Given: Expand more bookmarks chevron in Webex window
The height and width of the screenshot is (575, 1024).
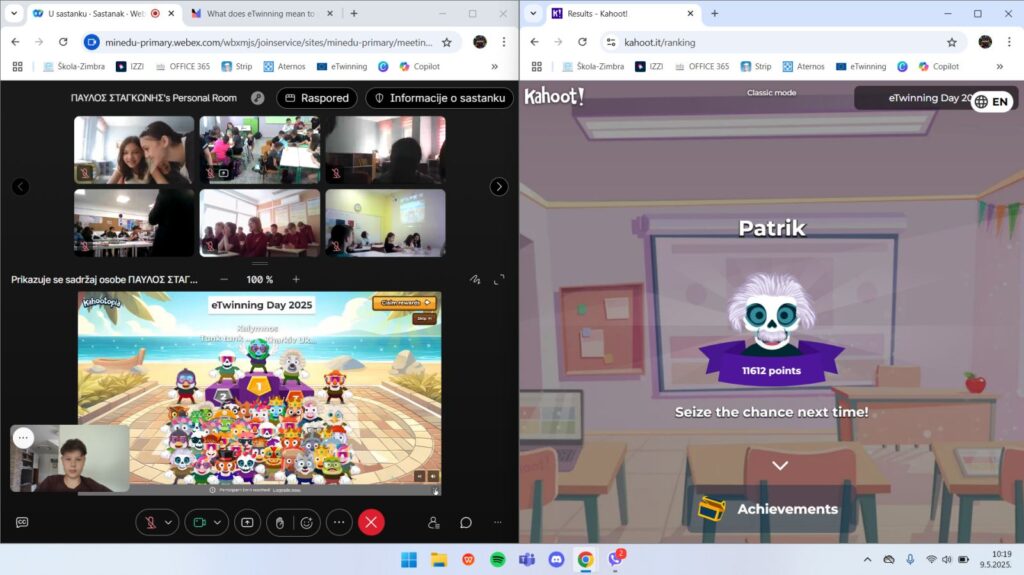Looking at the screenshot, I should 494,67.
